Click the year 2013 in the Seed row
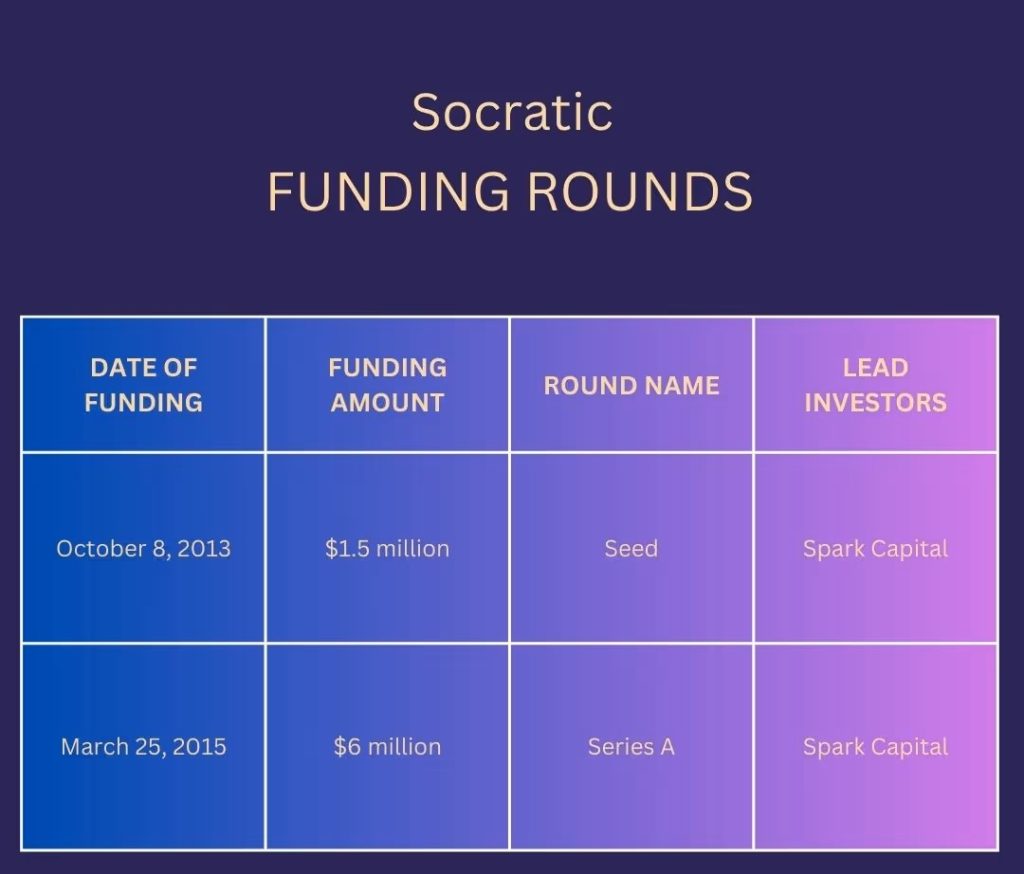 coord(206,548)
